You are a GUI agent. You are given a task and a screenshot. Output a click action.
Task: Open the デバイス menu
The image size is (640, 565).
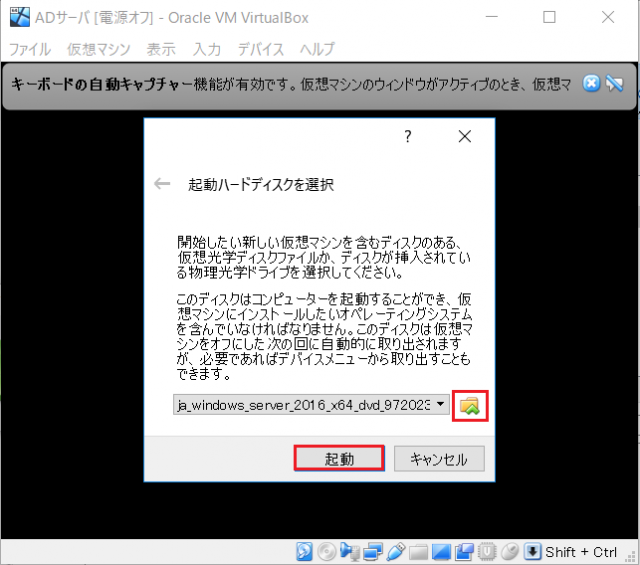pos(261,49)
